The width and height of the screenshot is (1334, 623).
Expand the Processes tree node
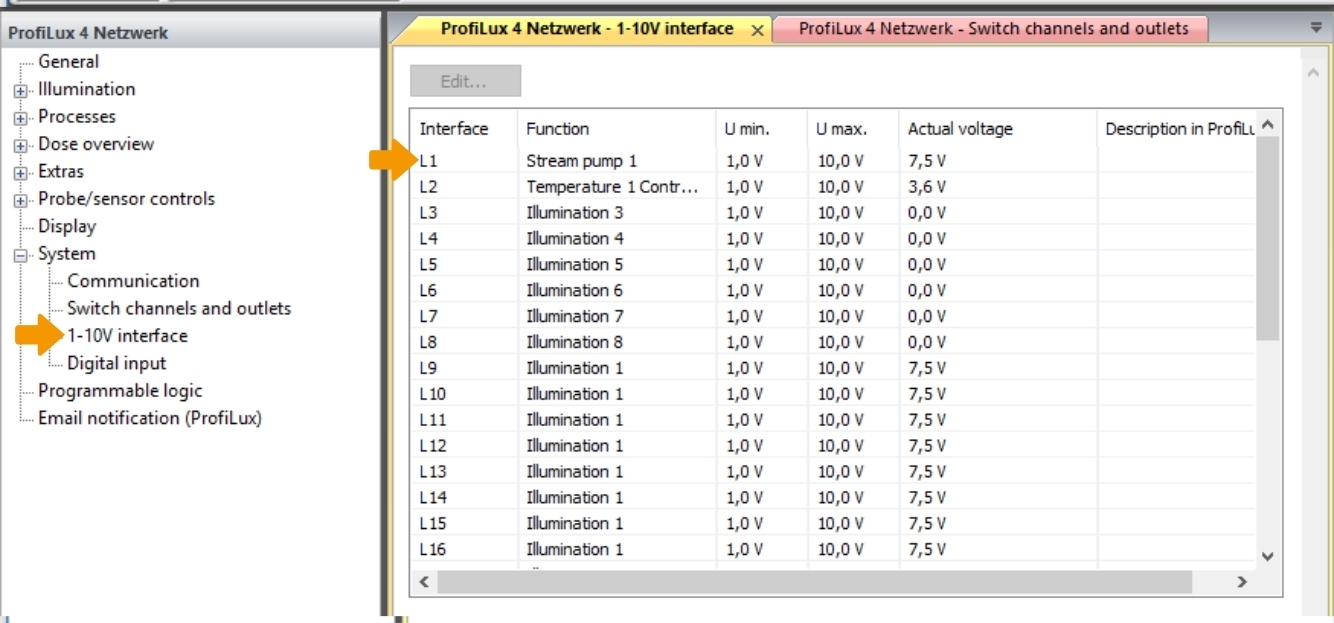pyautogui.click(x=20, y=117)
